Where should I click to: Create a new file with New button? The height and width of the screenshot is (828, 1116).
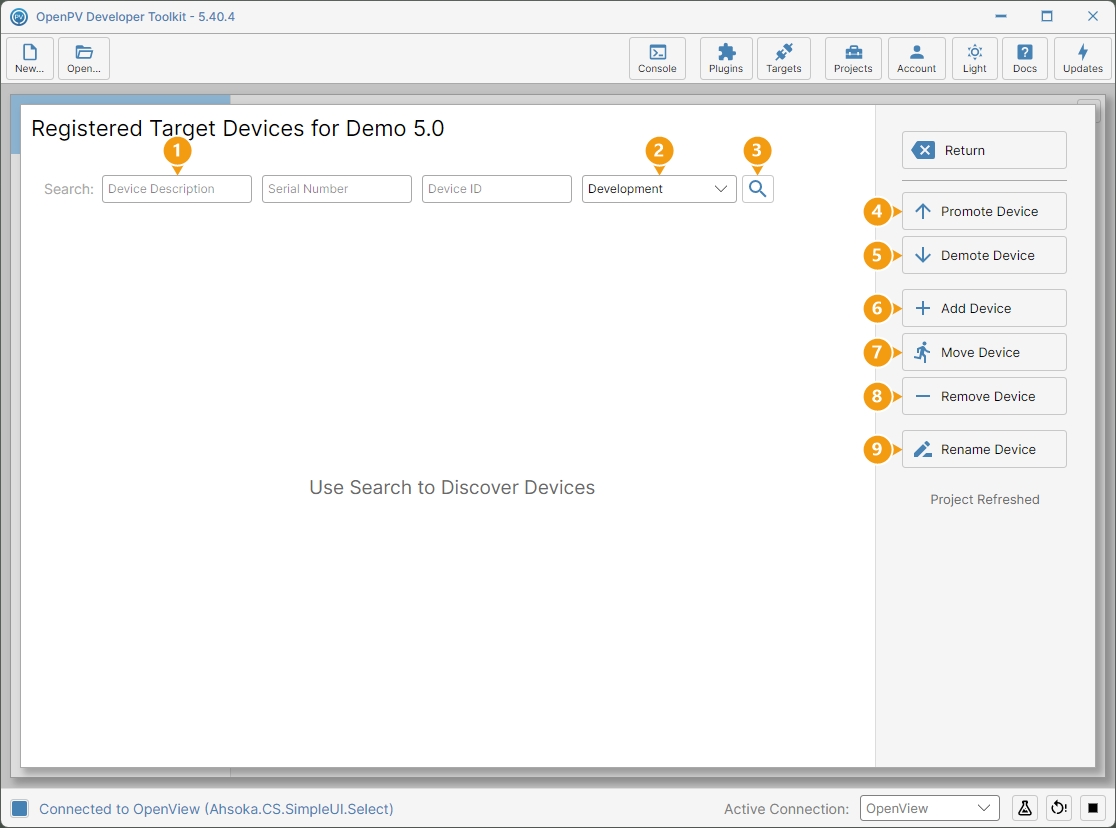(30, 58)
